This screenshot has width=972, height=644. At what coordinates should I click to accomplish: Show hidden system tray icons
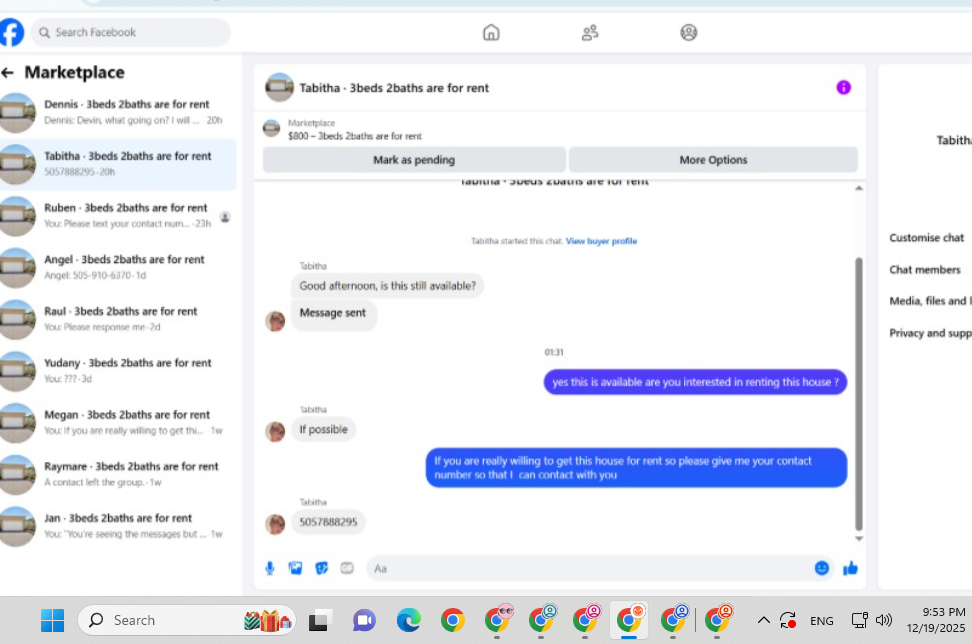[764, 620]
